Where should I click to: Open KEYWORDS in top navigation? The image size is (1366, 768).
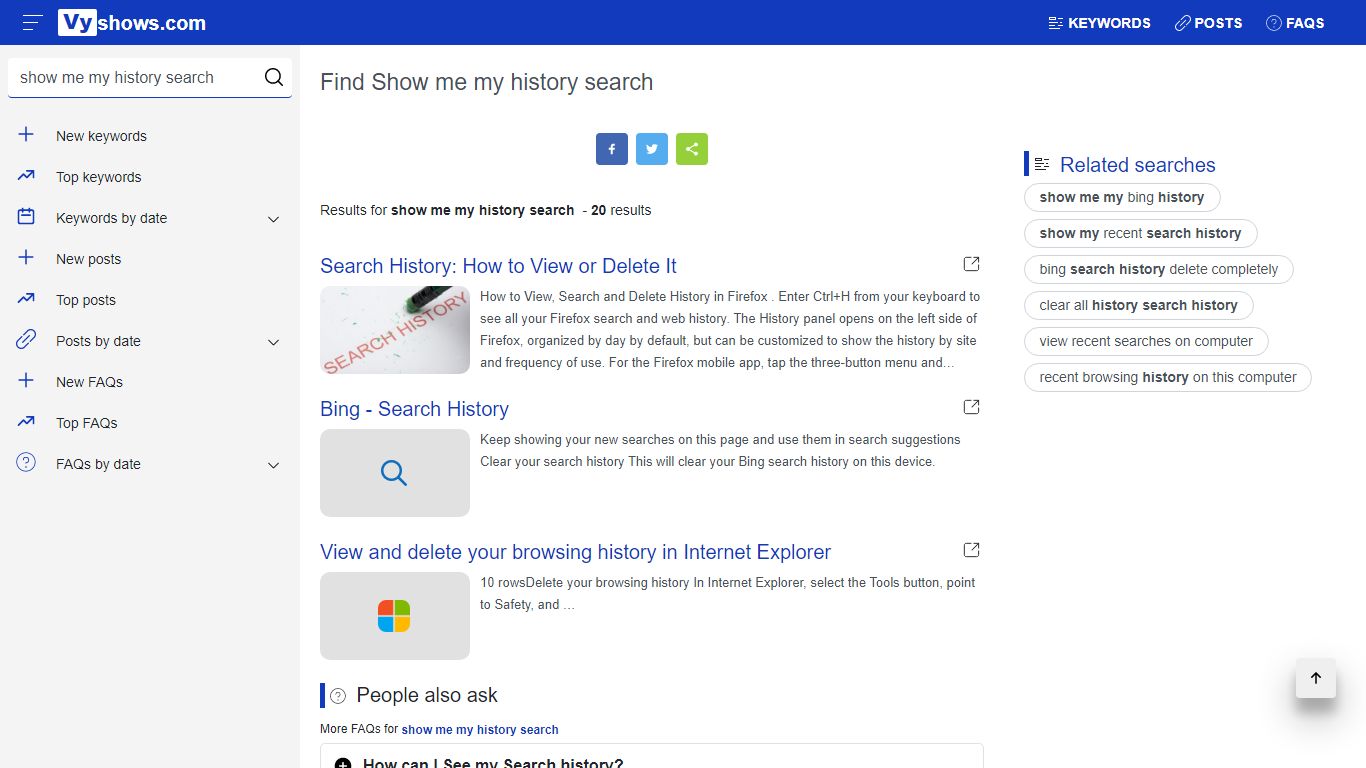1099,22
